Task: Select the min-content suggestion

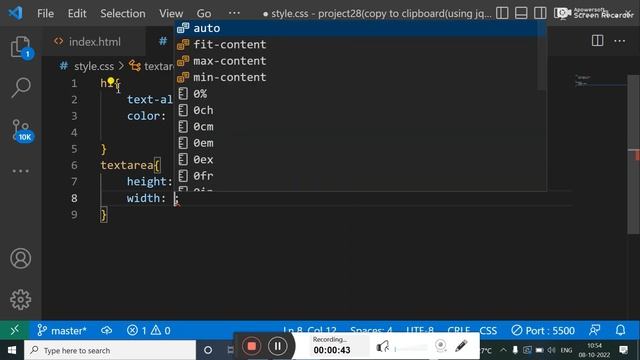Action: (356, 77)
